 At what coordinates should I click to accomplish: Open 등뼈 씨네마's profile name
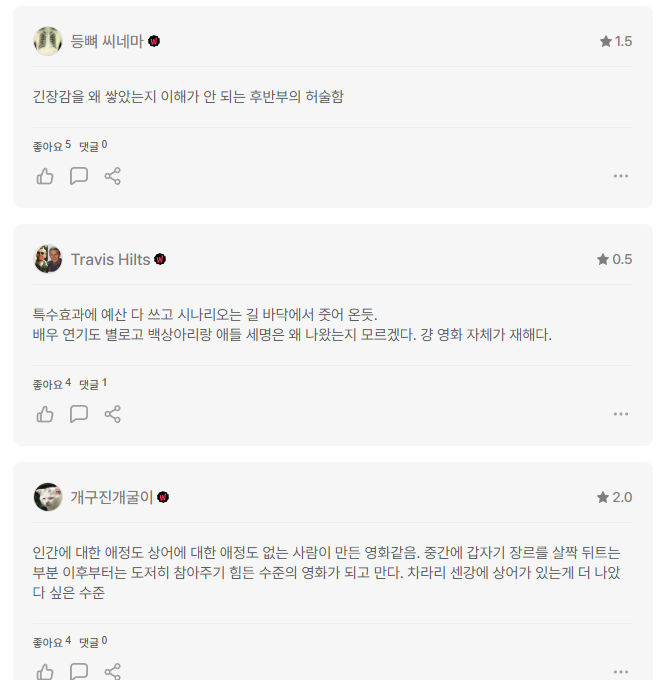click(106, 41)
